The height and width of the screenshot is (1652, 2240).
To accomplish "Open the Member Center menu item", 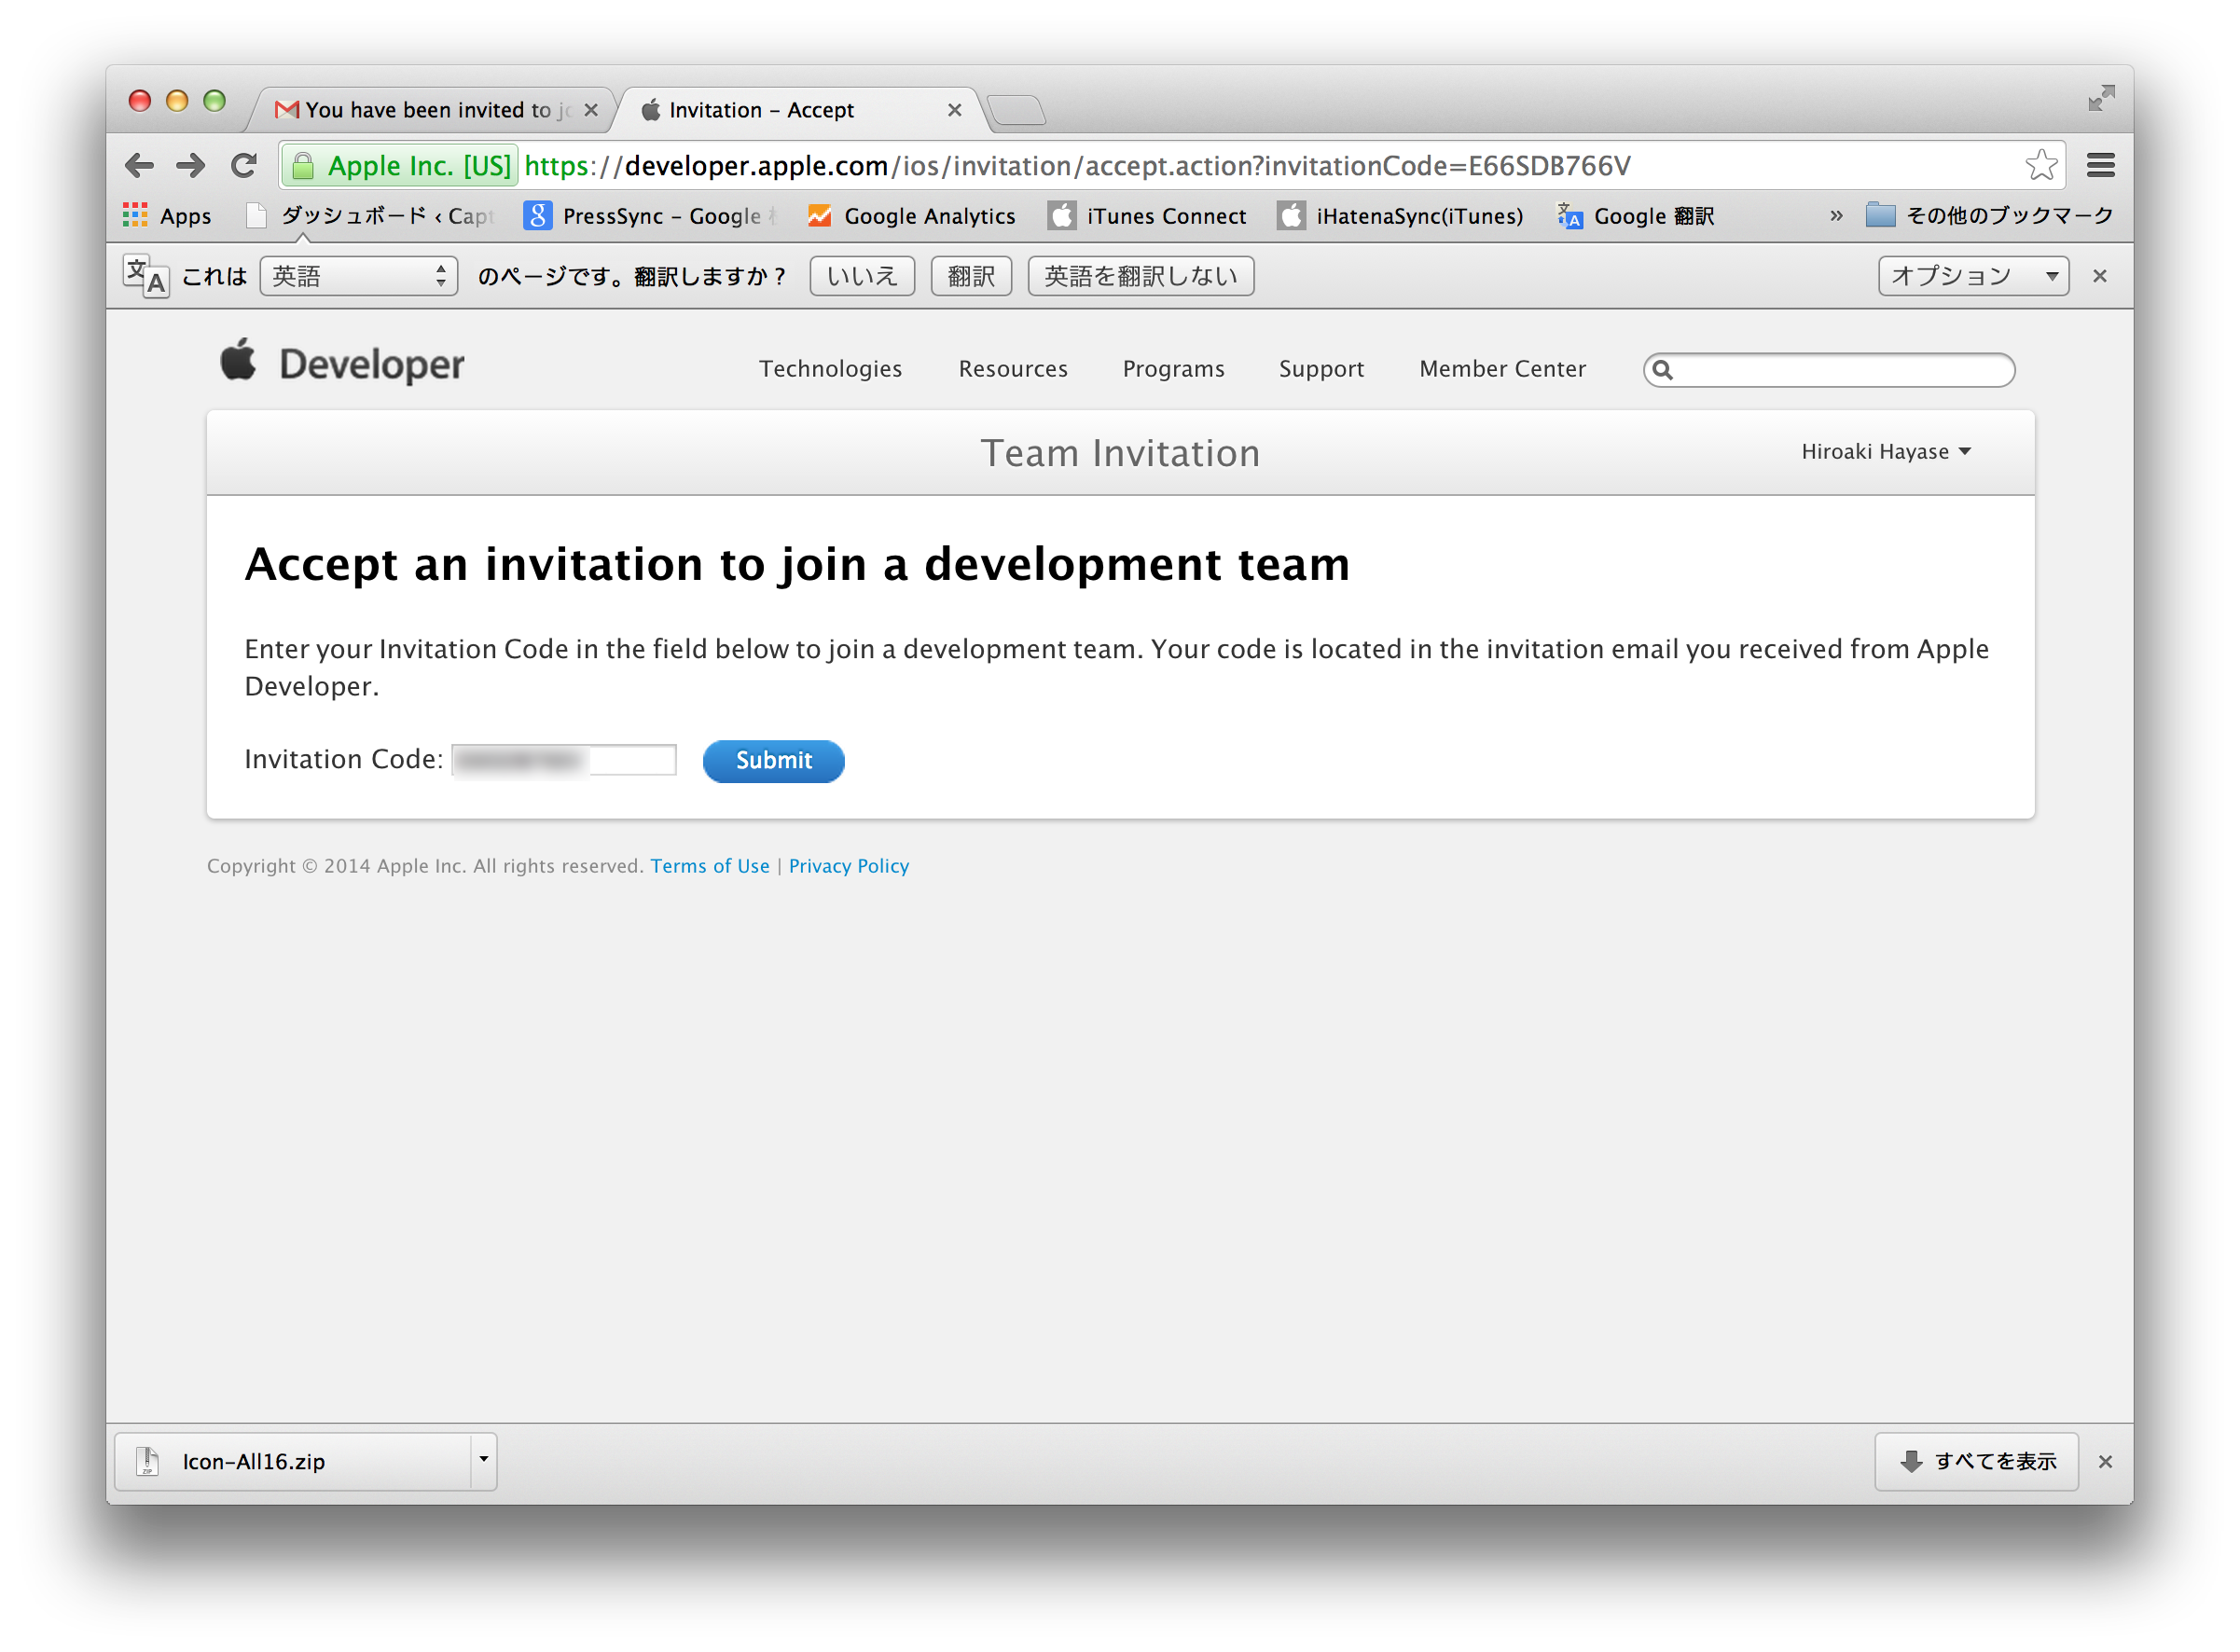I will coord(1502,369).
